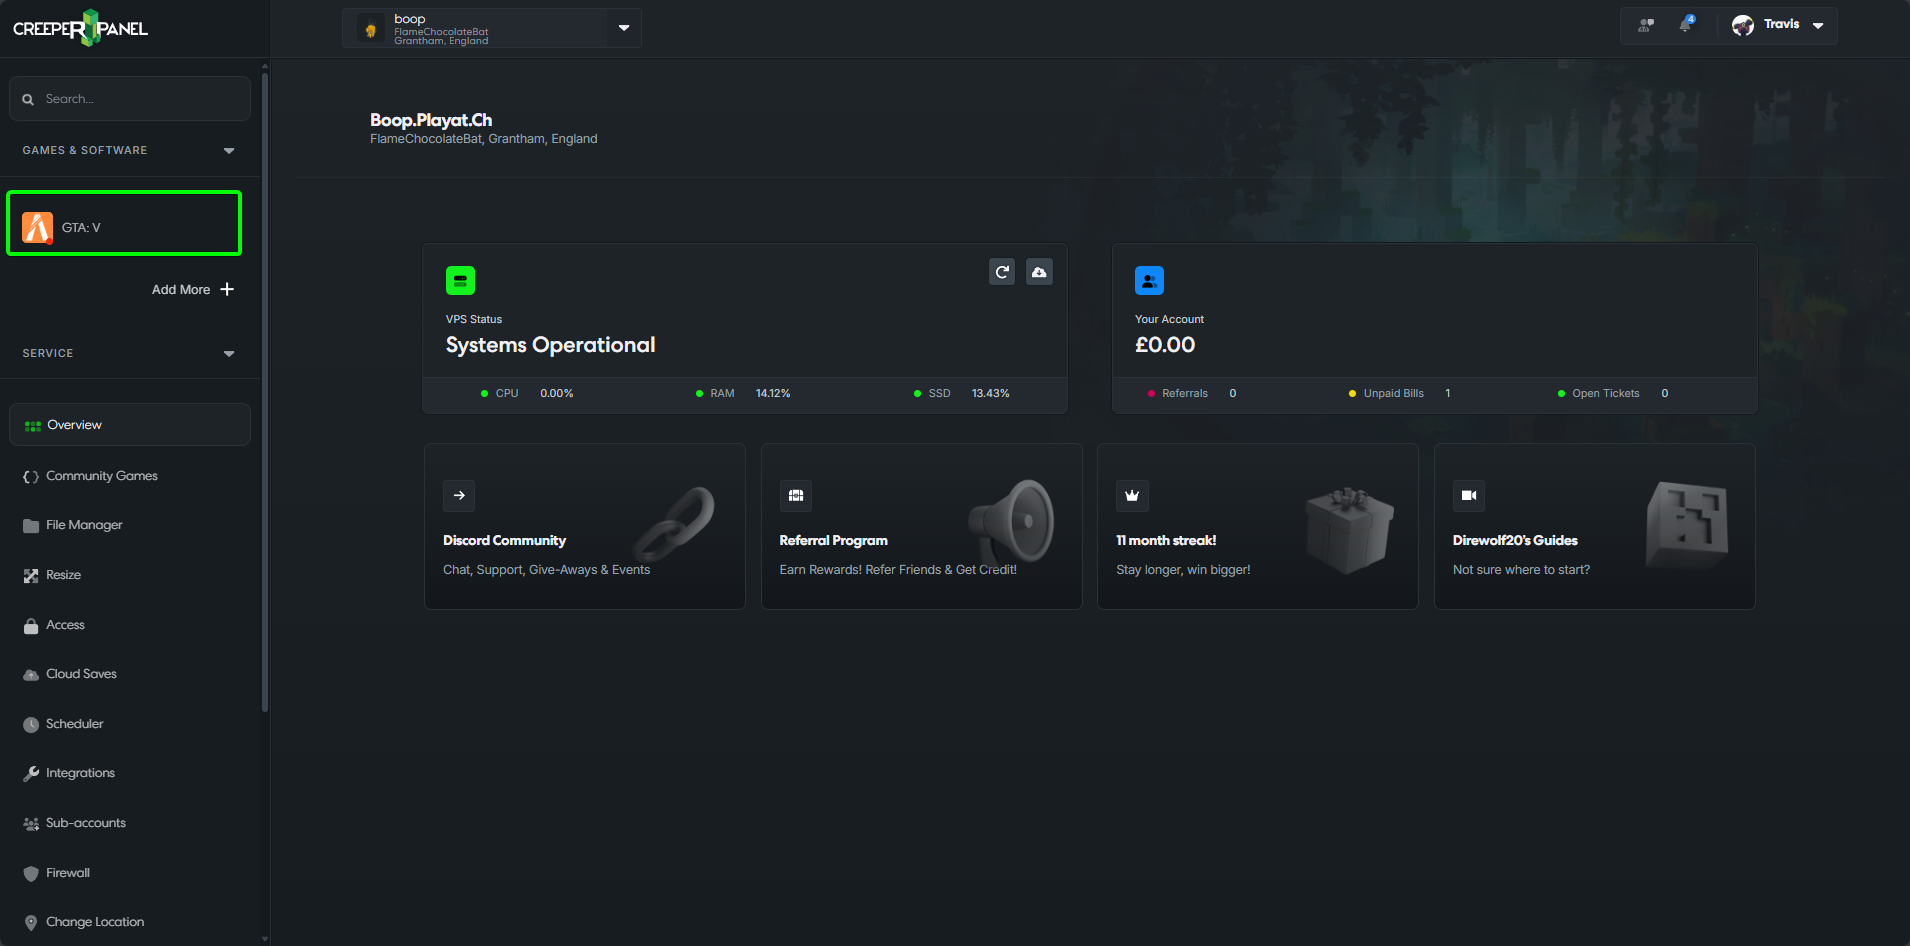Viewport: 1910px width, 946px height.
Task: Open the community chat icon in top bar
Action: tap(1645, 25)
